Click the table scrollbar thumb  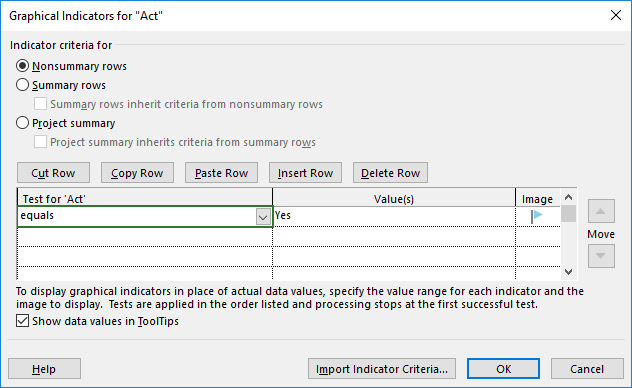point(568,214)
